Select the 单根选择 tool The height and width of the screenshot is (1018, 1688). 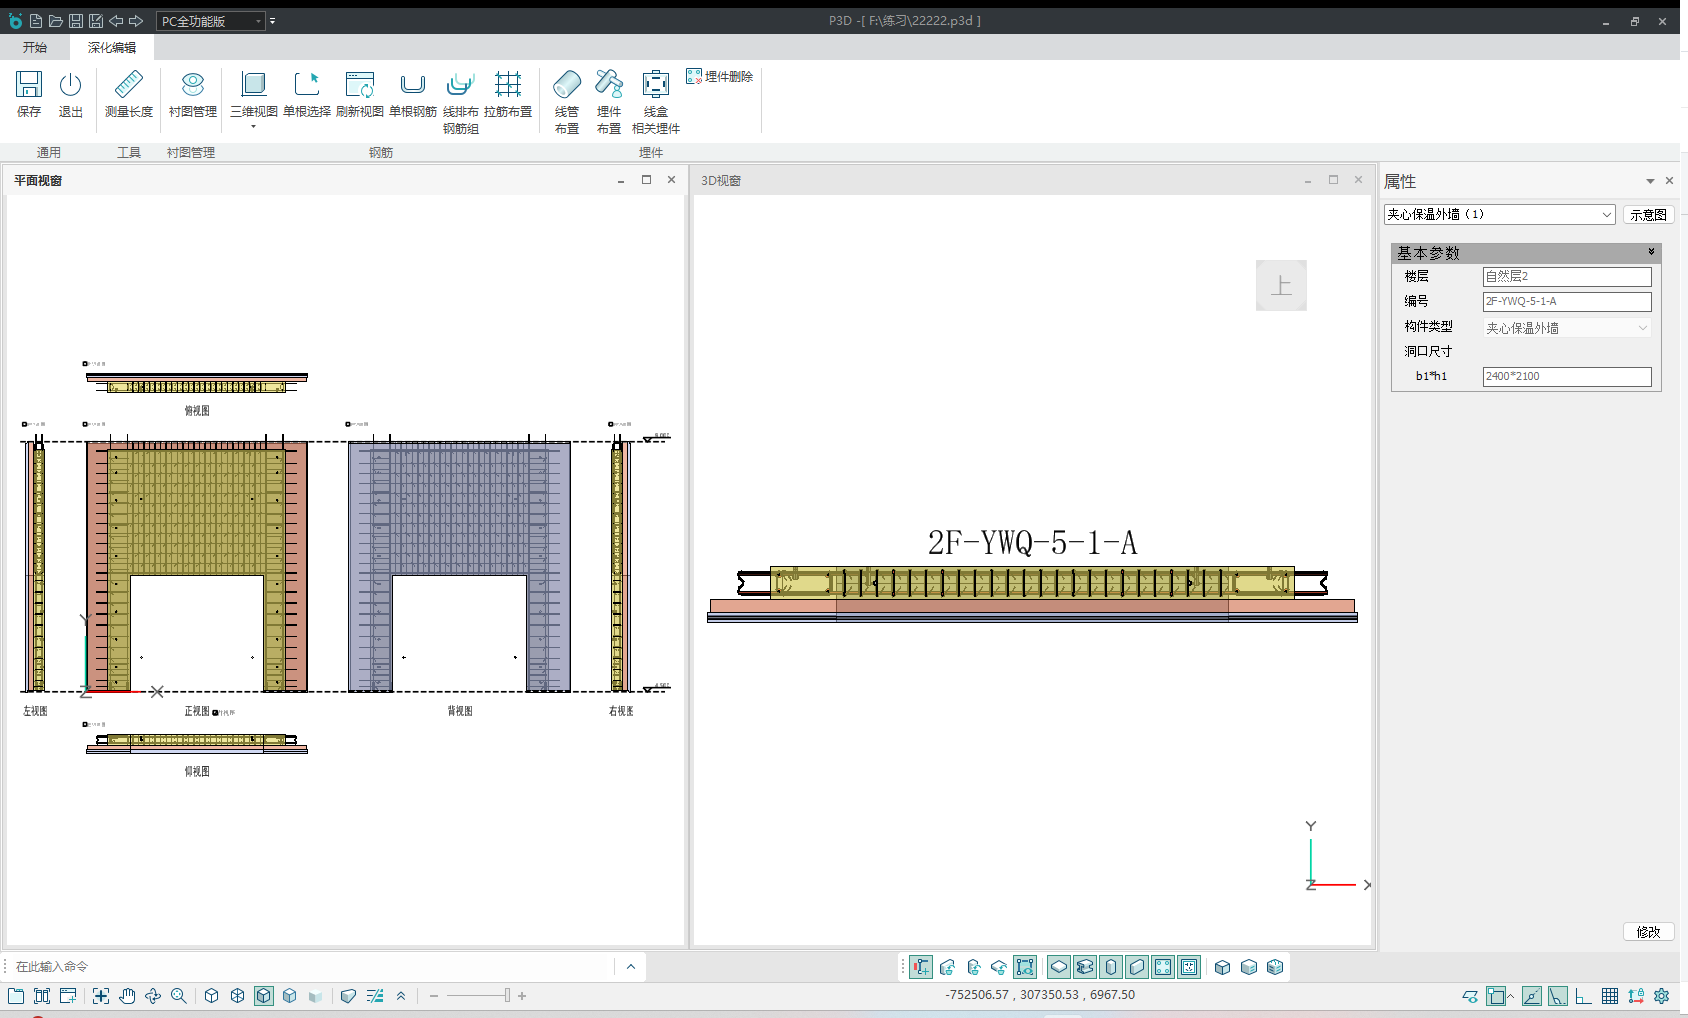click(306, 94)
